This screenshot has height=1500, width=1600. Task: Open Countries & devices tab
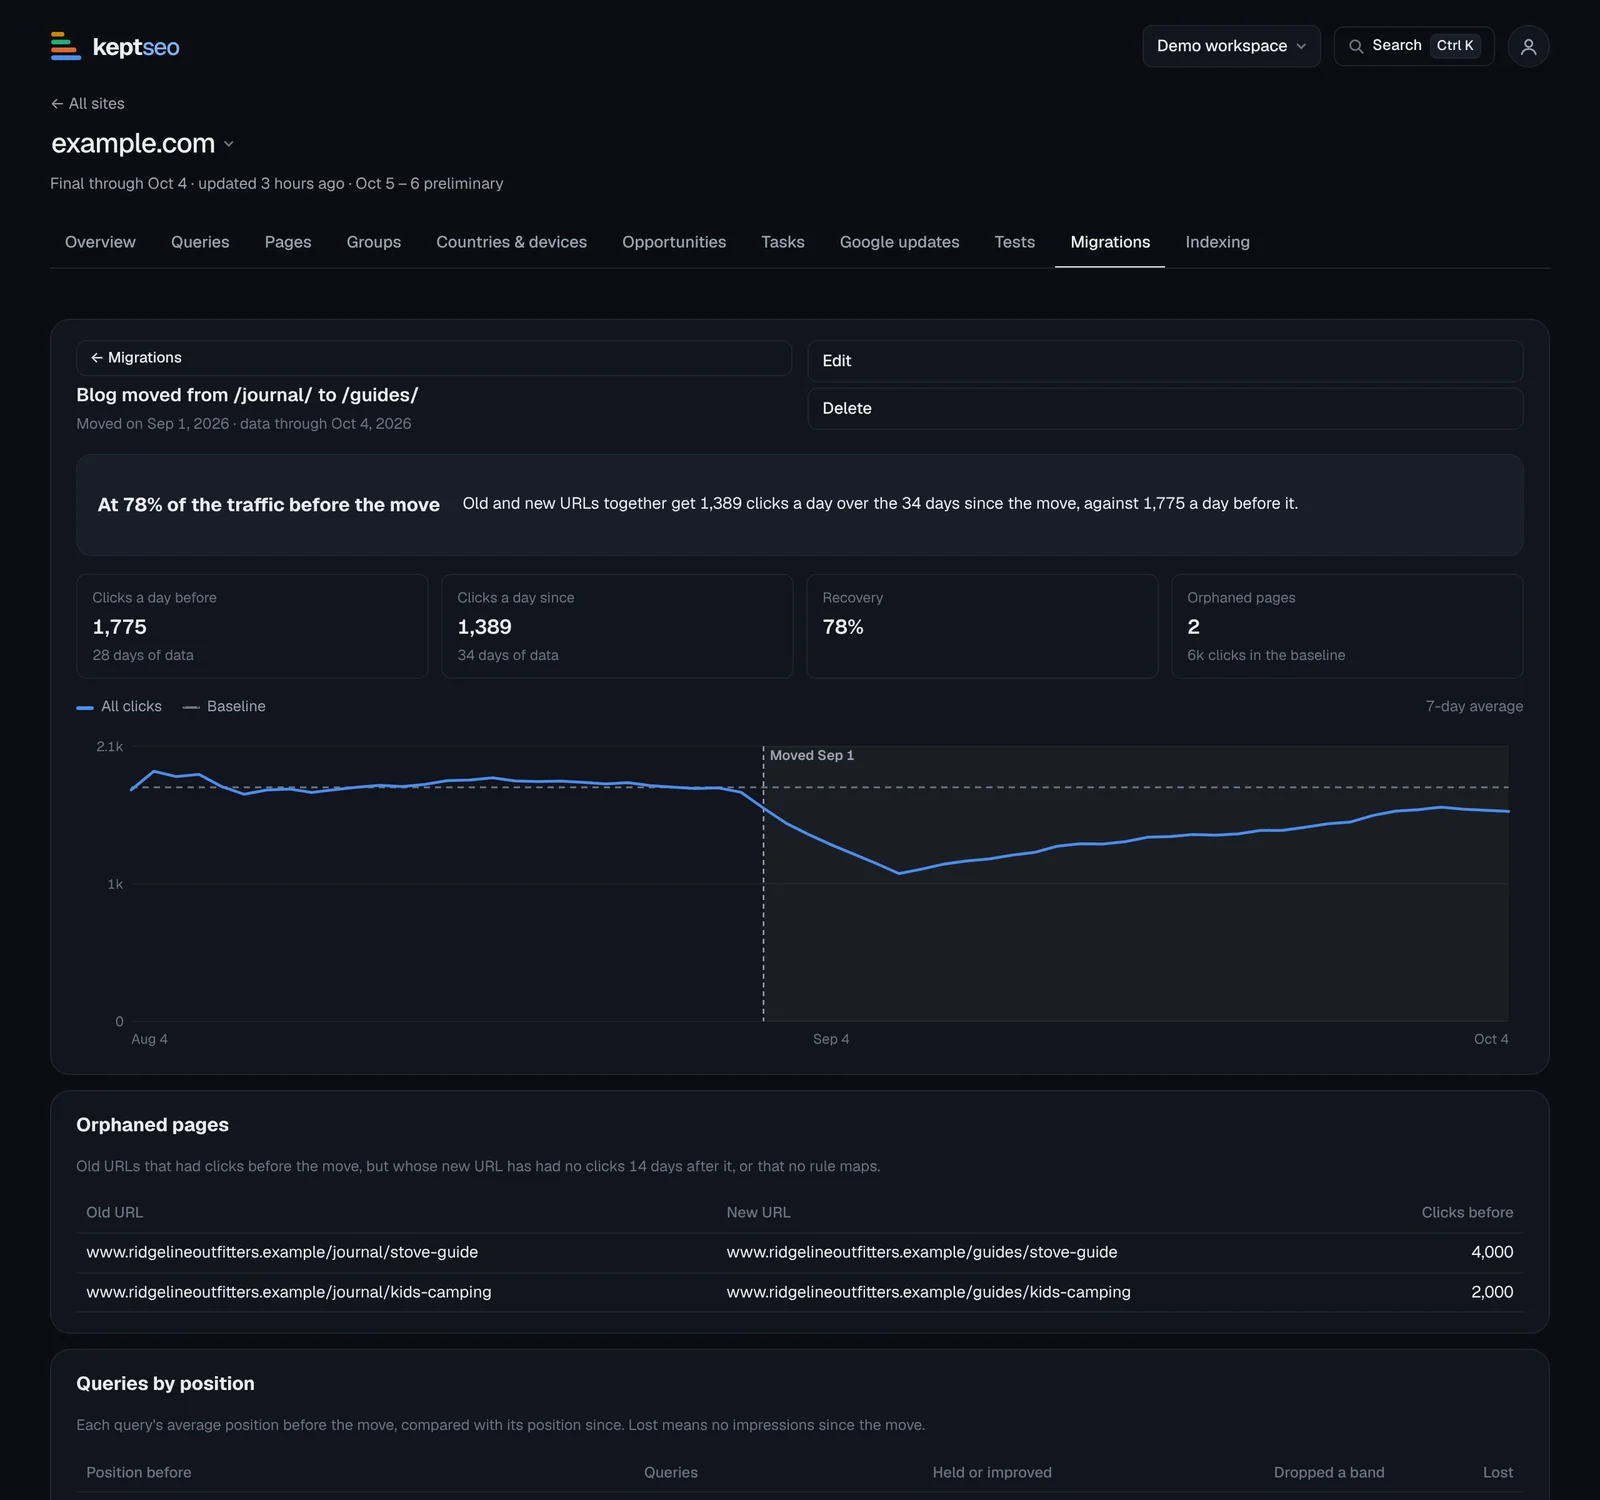point(512,242)
